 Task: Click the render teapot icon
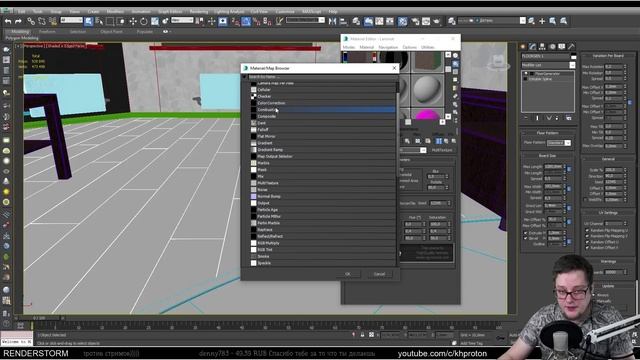click(436, 21)
